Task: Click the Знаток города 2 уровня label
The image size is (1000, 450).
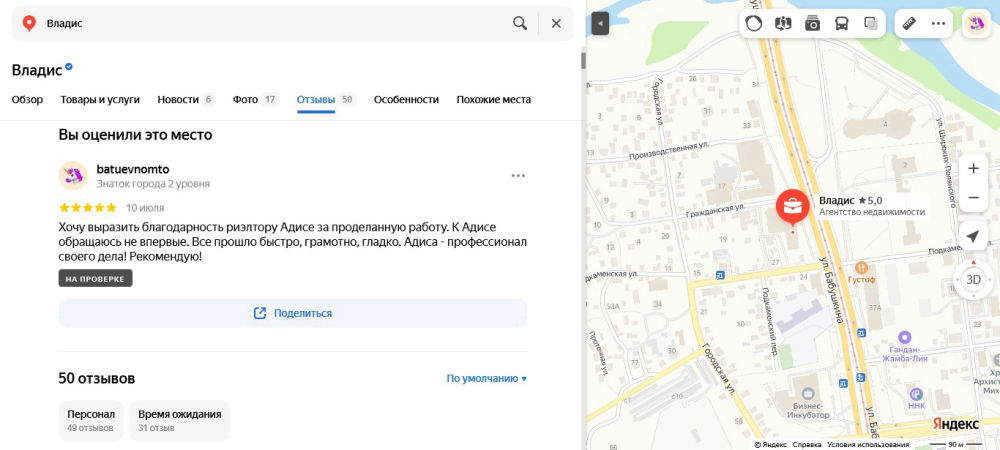Action: pyautogui.click(x=153, y=184)
